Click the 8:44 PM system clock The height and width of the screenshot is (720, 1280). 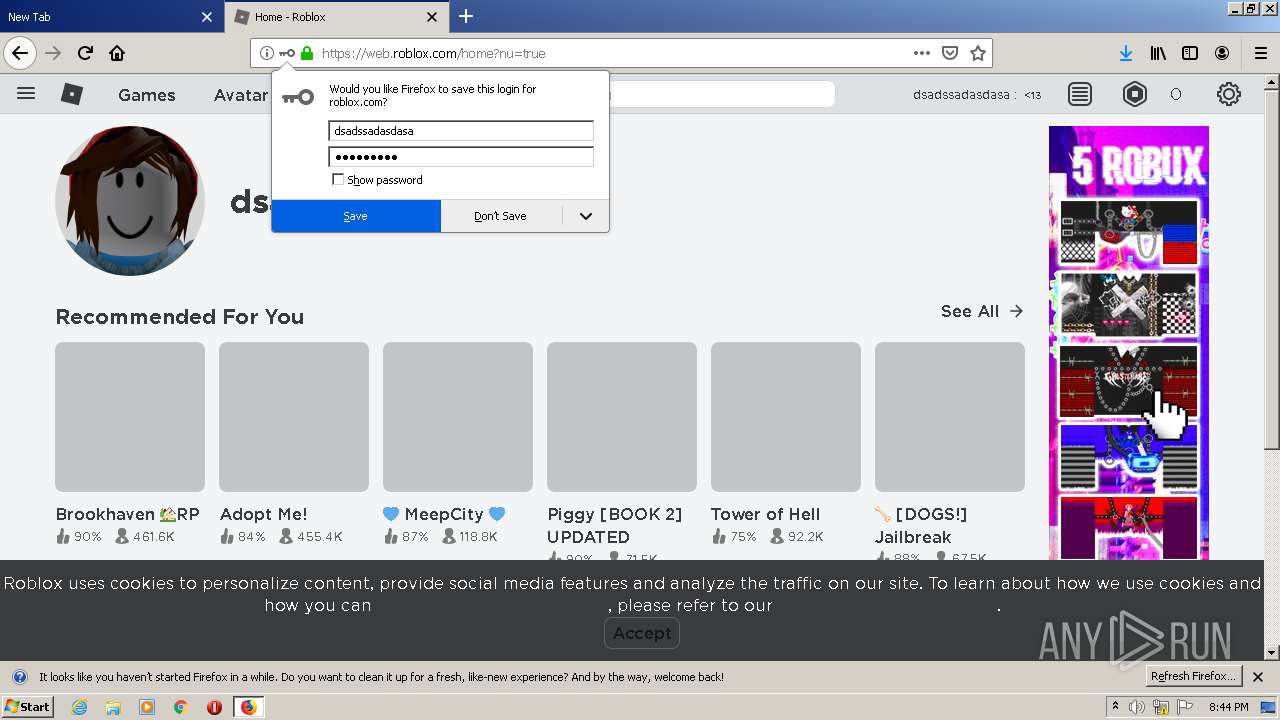(x=1229, y=707)
